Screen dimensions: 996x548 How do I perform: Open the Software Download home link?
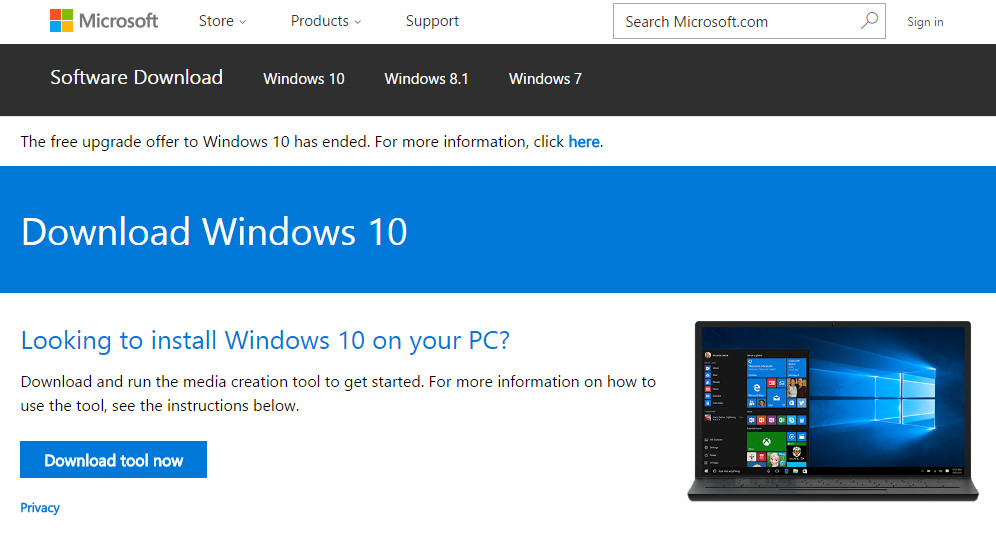[x=137, y=77]
